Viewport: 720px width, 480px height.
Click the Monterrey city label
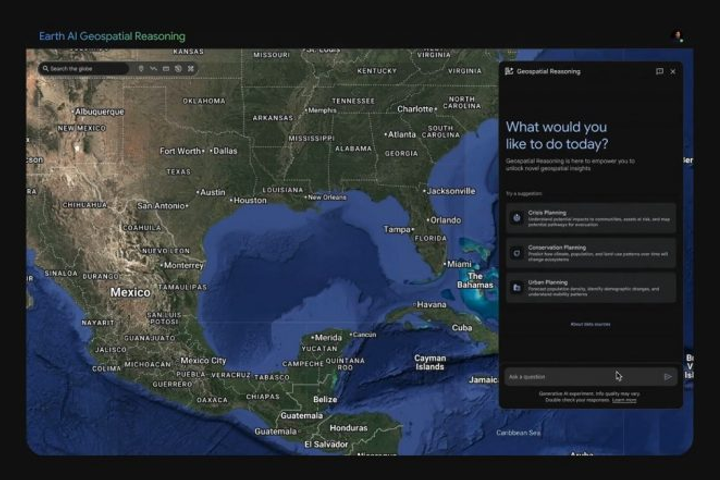(x=182, y=265)
